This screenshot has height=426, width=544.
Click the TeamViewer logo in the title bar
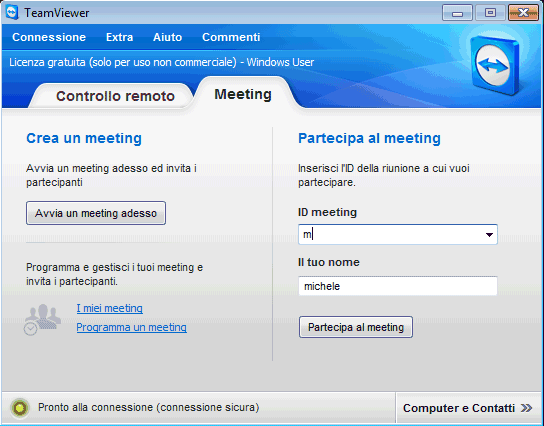[12, 13]
